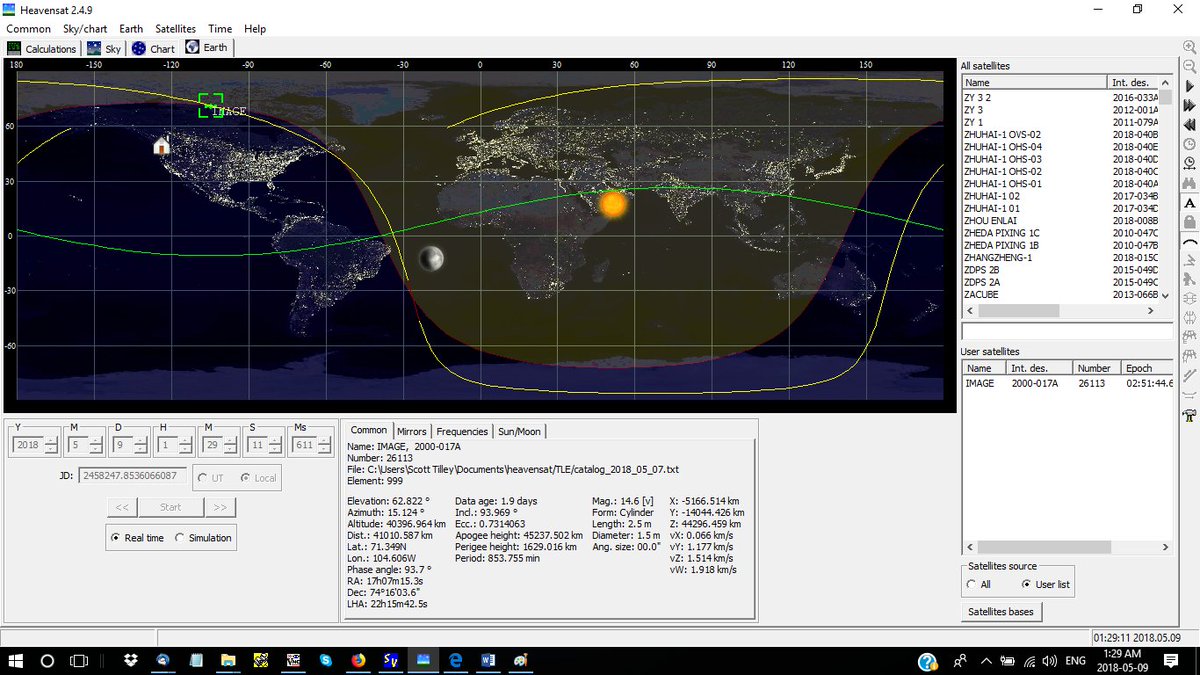
Task: Increment the hour spinner showing 1
Action: [185, 440]
